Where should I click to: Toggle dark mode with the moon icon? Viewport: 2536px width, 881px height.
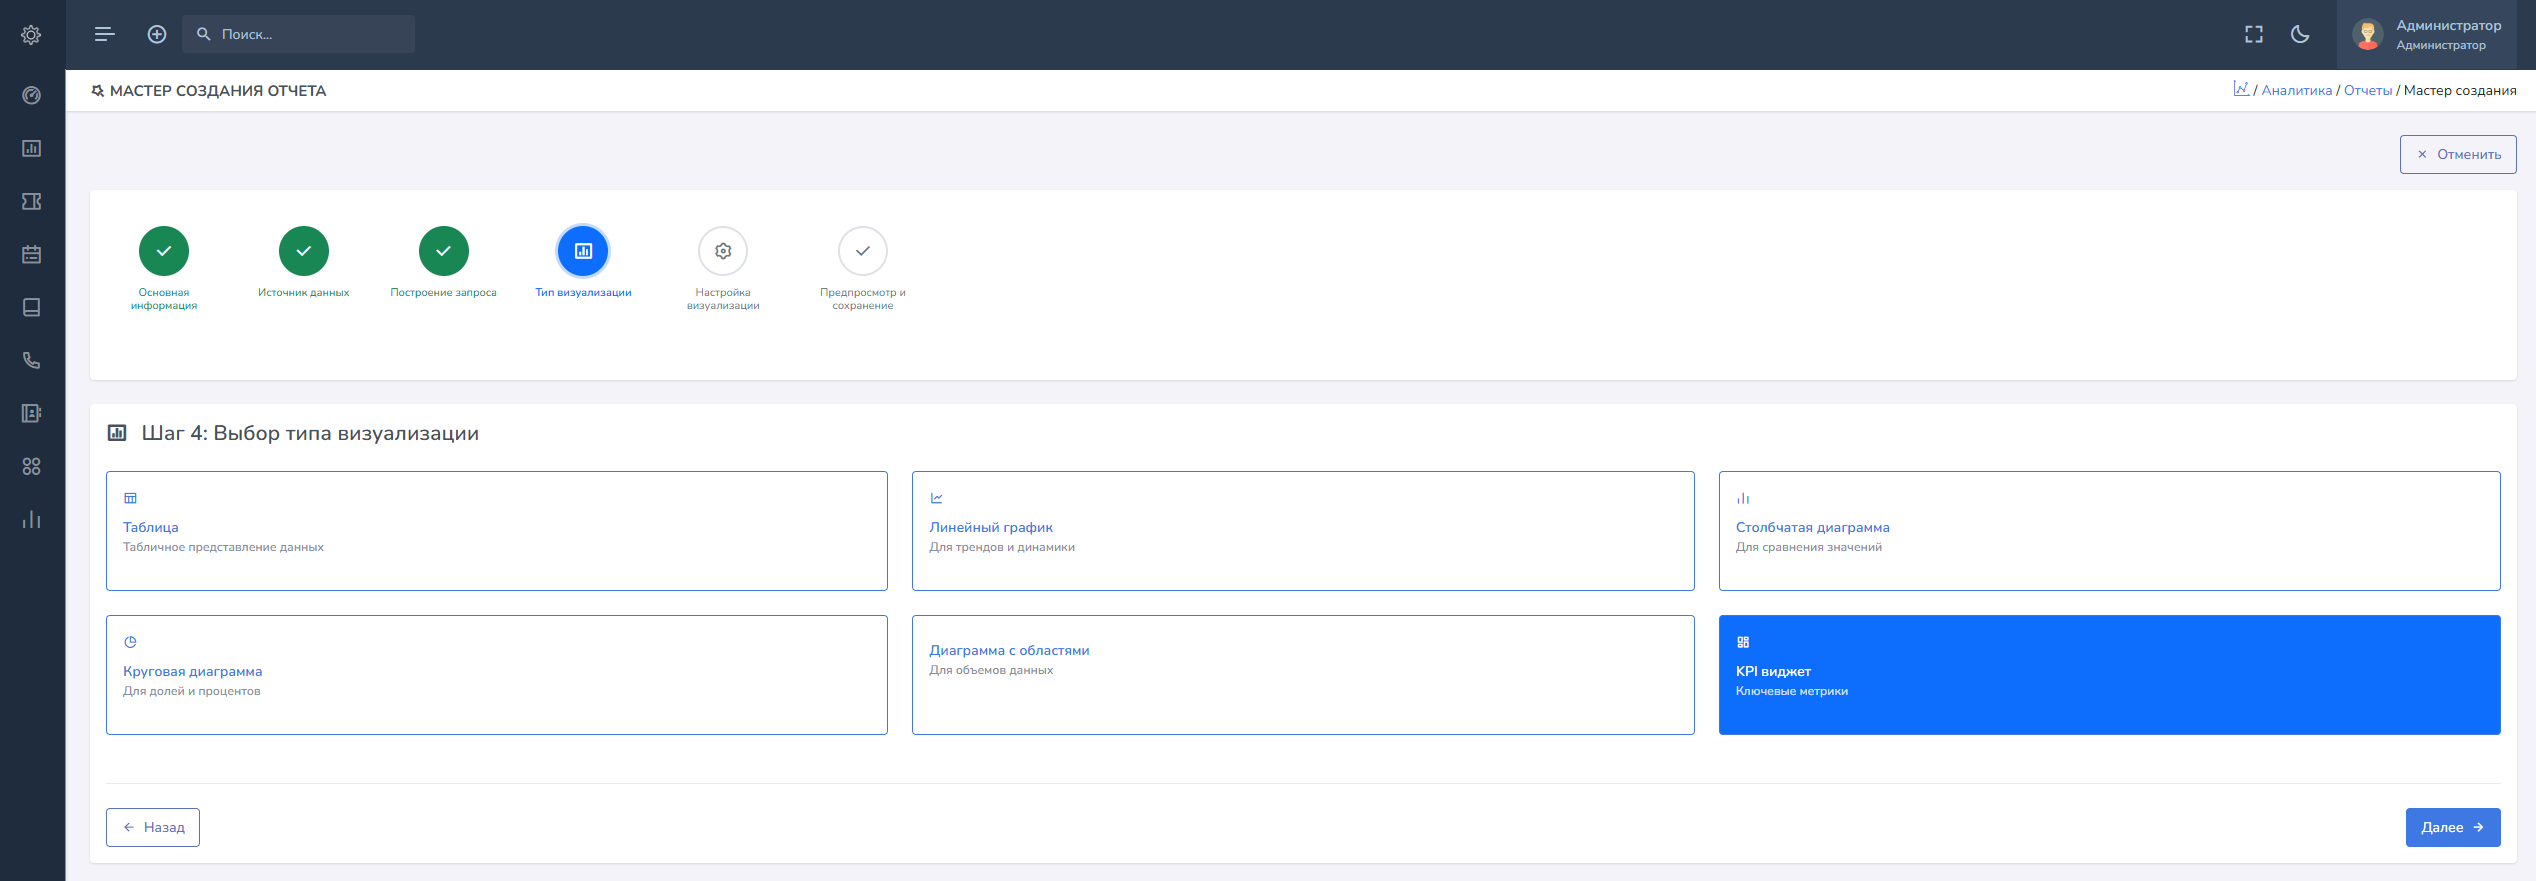(2300, 35)
